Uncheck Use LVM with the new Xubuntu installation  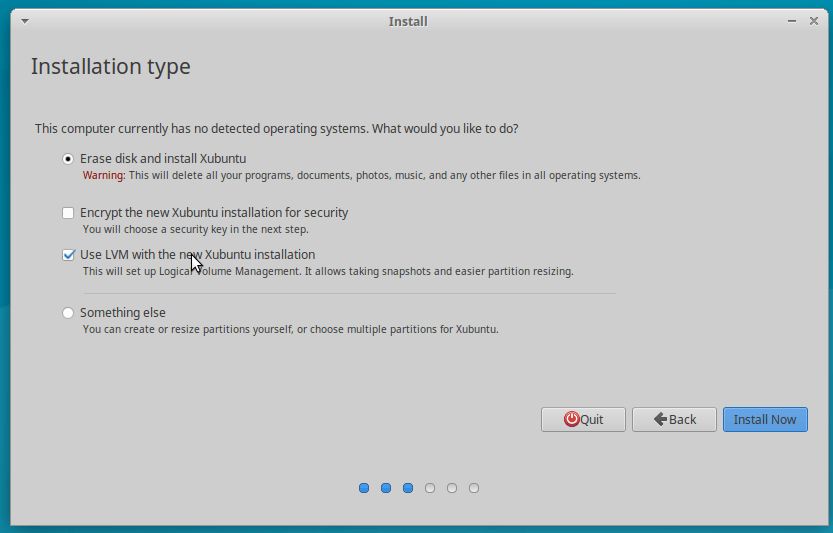pyautogui.click(x=68, y=255)
